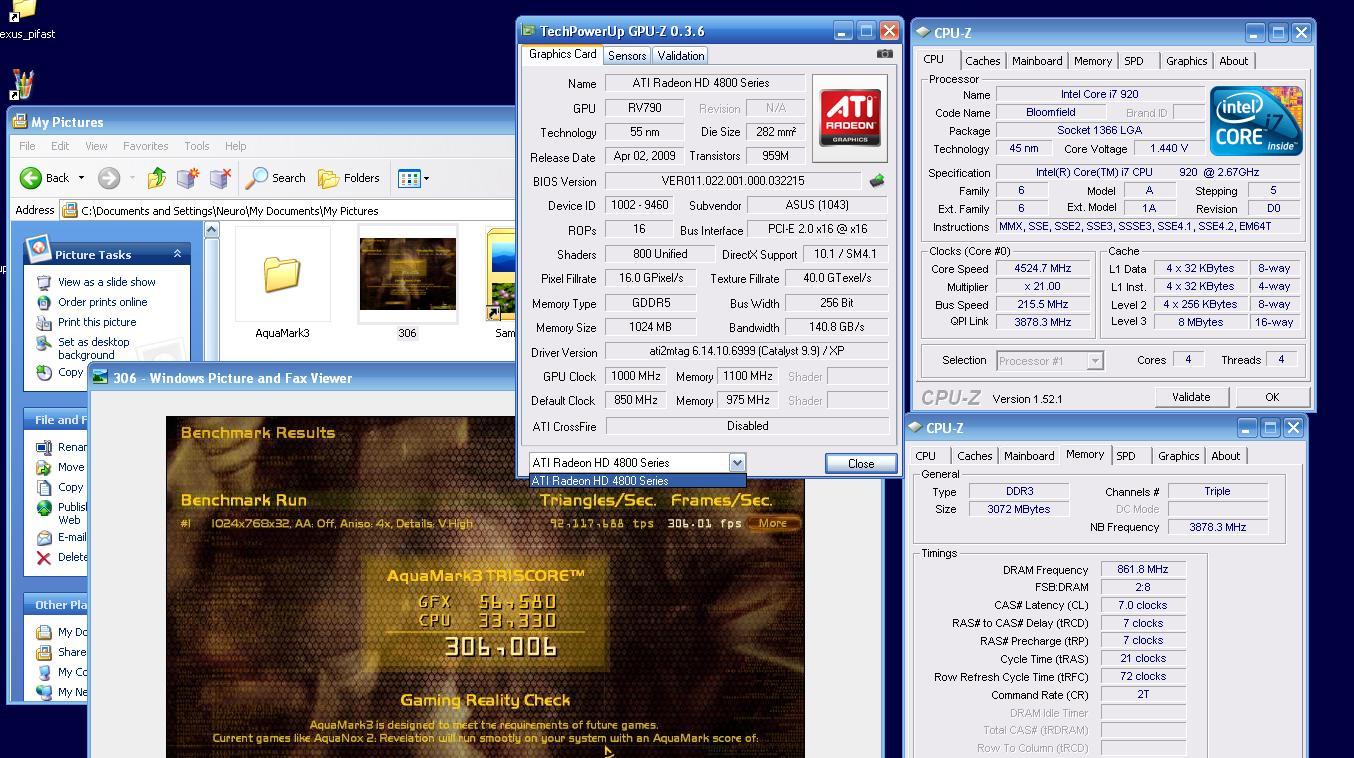
Task: Click the Driver Version field in GPU-Z
Action: [x=747, y=352]
